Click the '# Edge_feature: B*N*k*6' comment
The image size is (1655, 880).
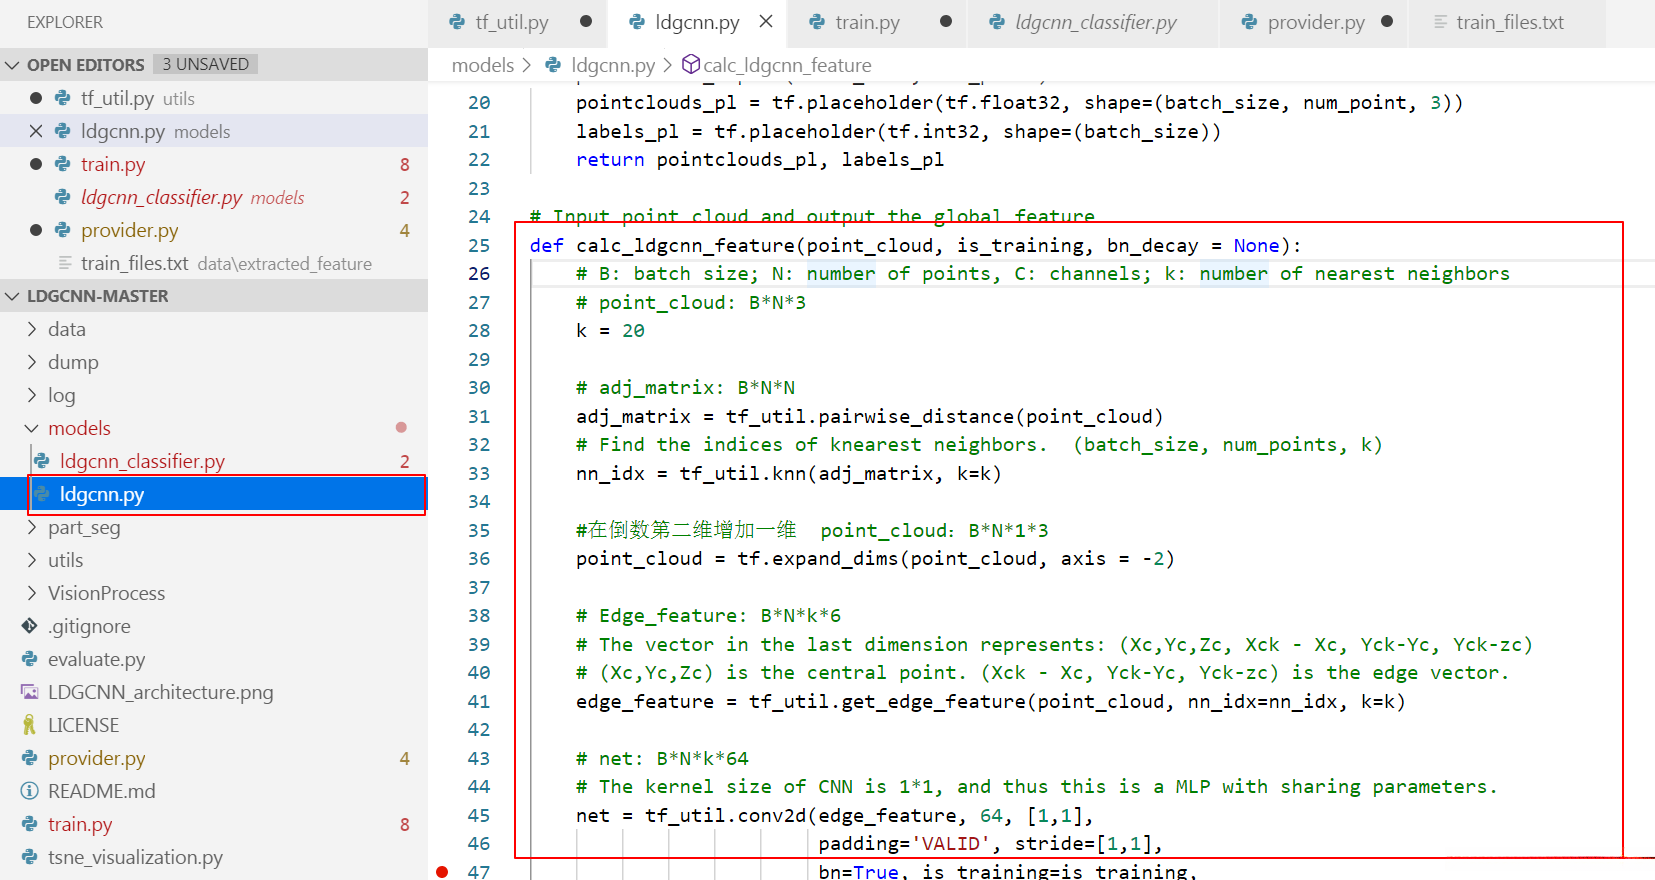pyautogui.click(x=708, y=615)
